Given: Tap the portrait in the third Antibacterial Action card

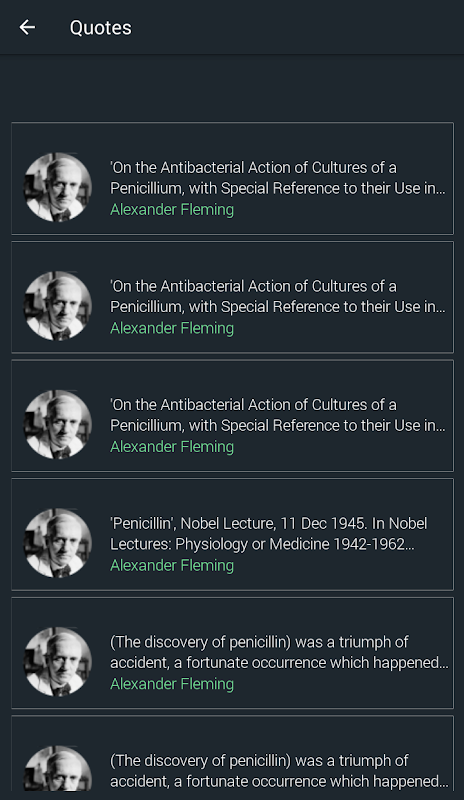Looking at the screenshot, I should [58, 424].
